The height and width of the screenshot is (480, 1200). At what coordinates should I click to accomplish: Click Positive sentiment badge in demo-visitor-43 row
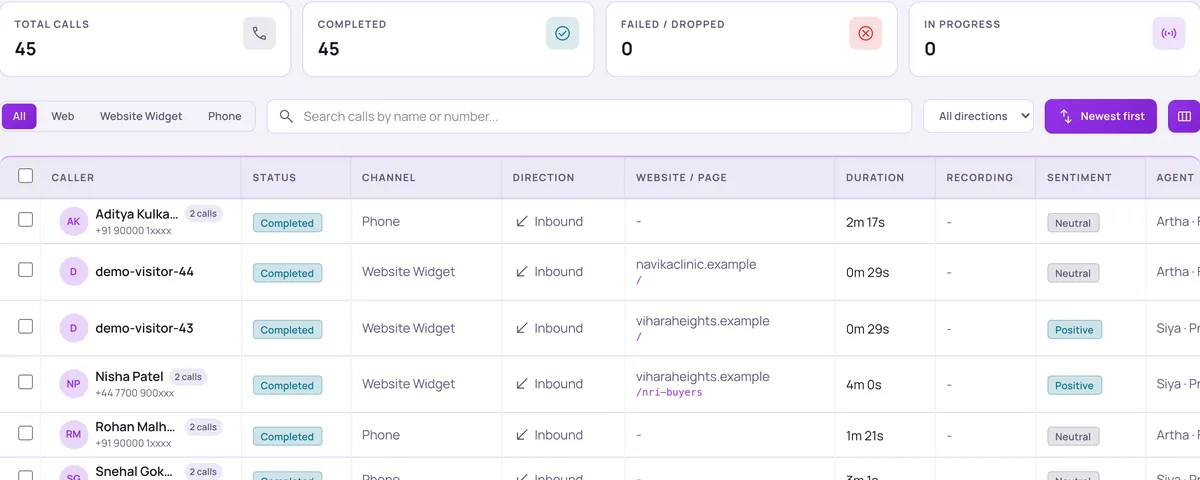(x=1074, y=329)
